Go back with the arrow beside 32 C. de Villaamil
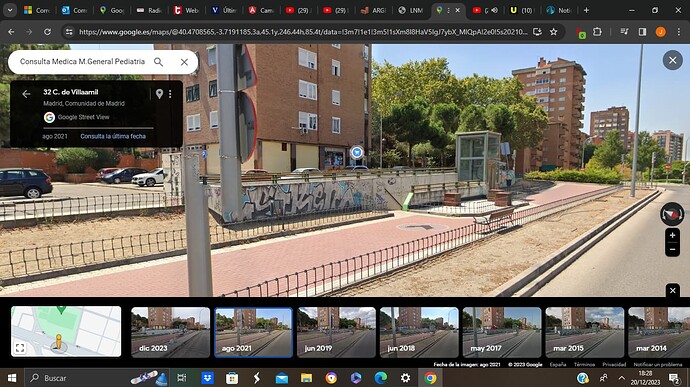 tap(26, 94)
